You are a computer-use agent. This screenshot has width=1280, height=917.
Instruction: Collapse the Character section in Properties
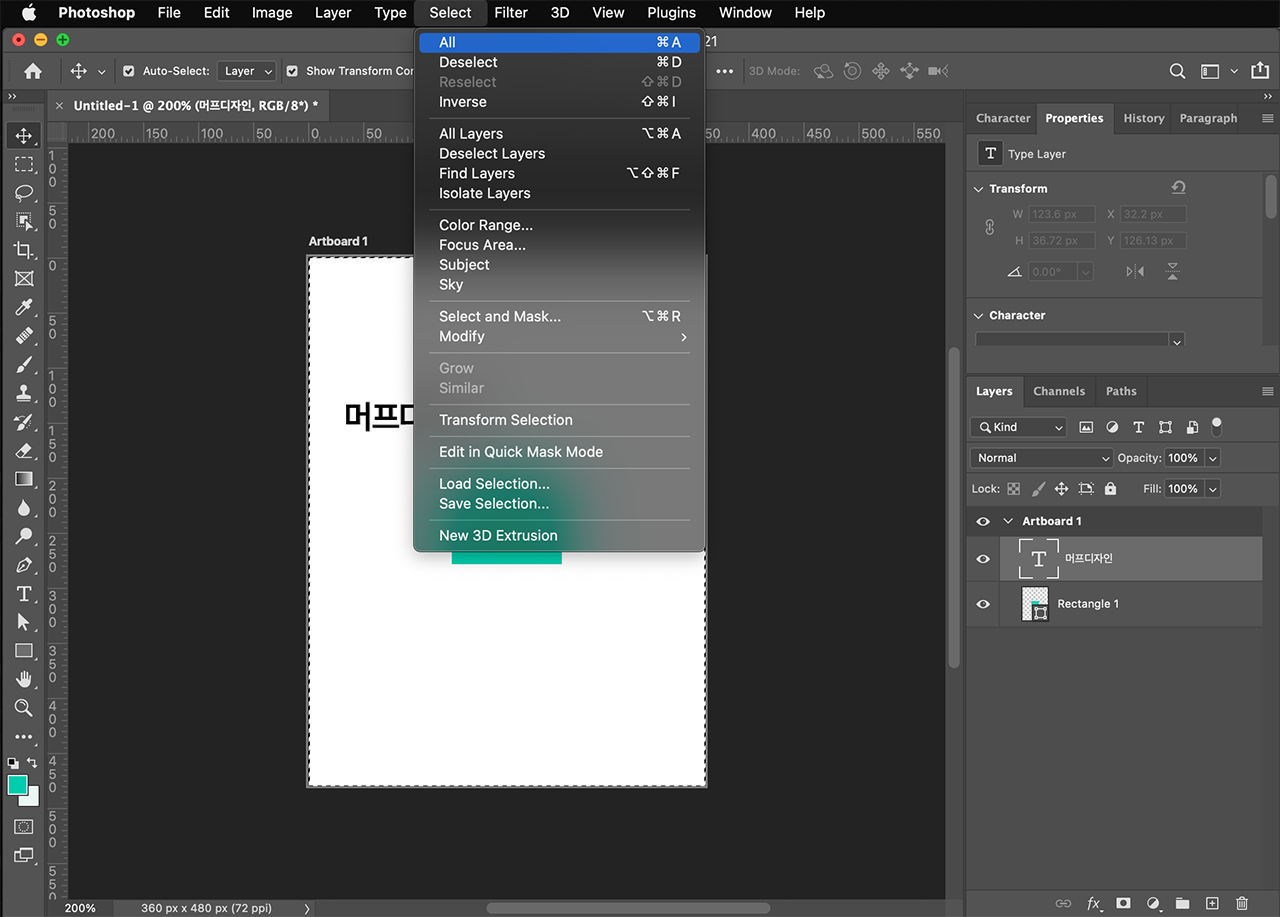978,315
